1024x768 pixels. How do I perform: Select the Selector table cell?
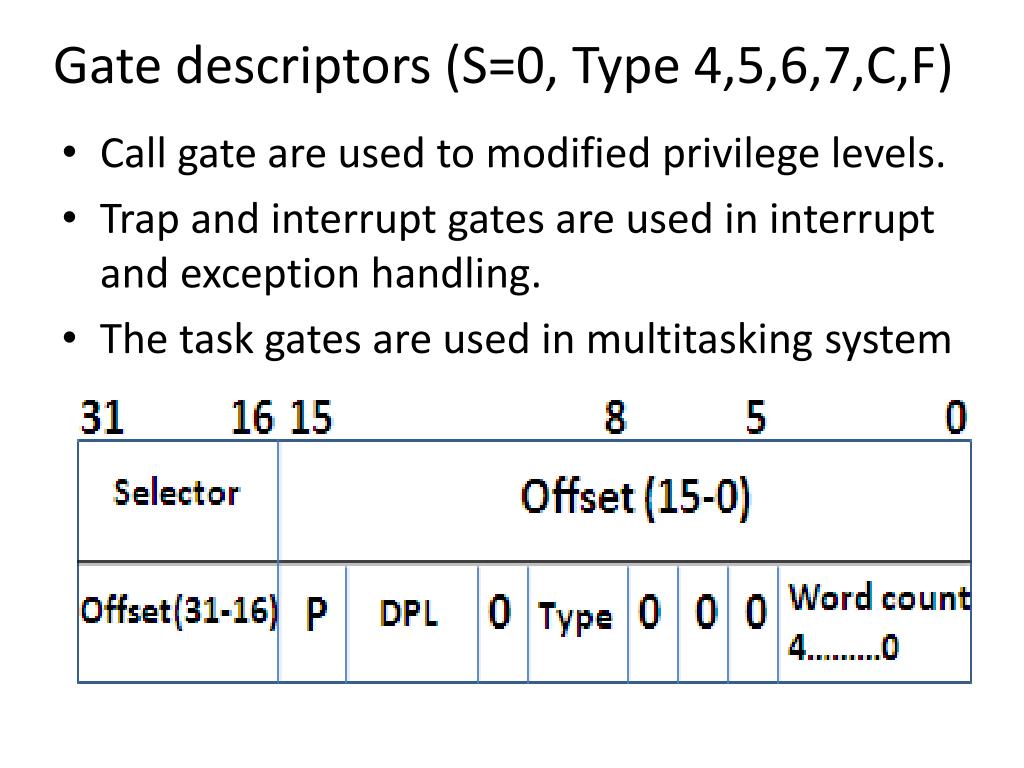coord(178,501)
